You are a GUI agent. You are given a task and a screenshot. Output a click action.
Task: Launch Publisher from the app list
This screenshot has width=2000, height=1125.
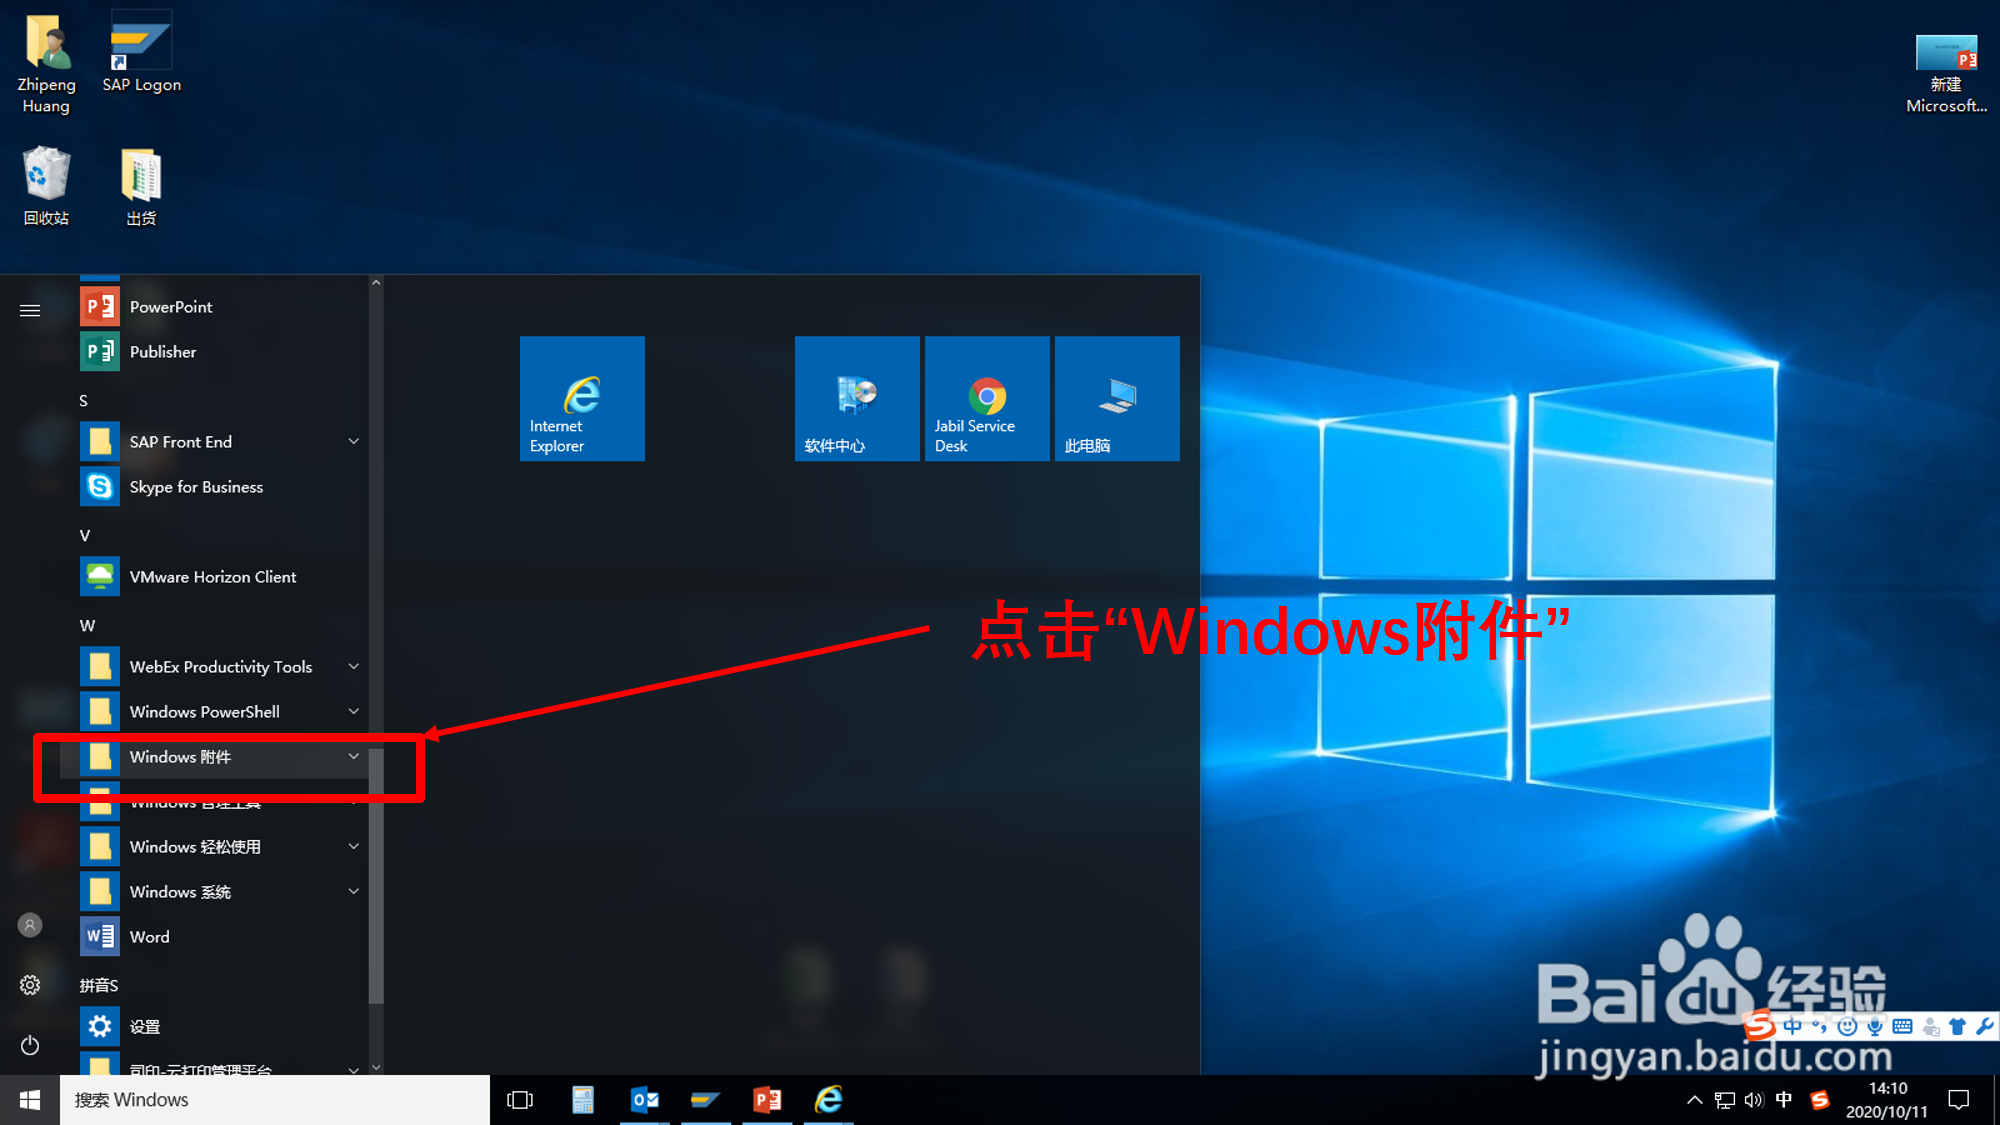coord(162,352)
